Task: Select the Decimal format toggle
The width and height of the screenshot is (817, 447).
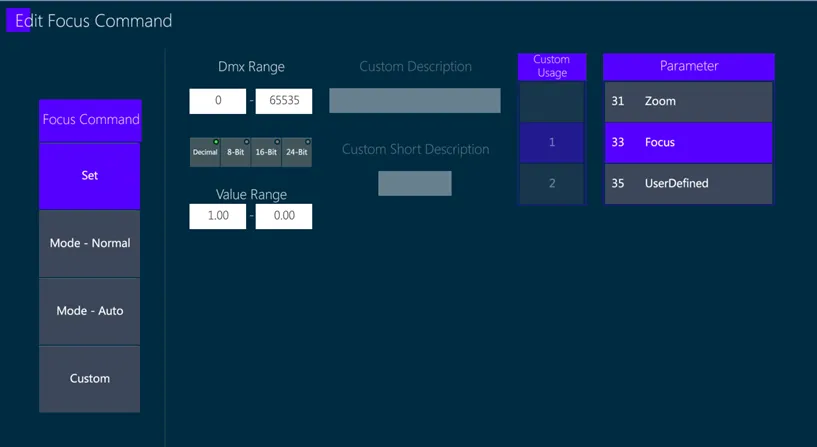Action: [x=205, y=152]
